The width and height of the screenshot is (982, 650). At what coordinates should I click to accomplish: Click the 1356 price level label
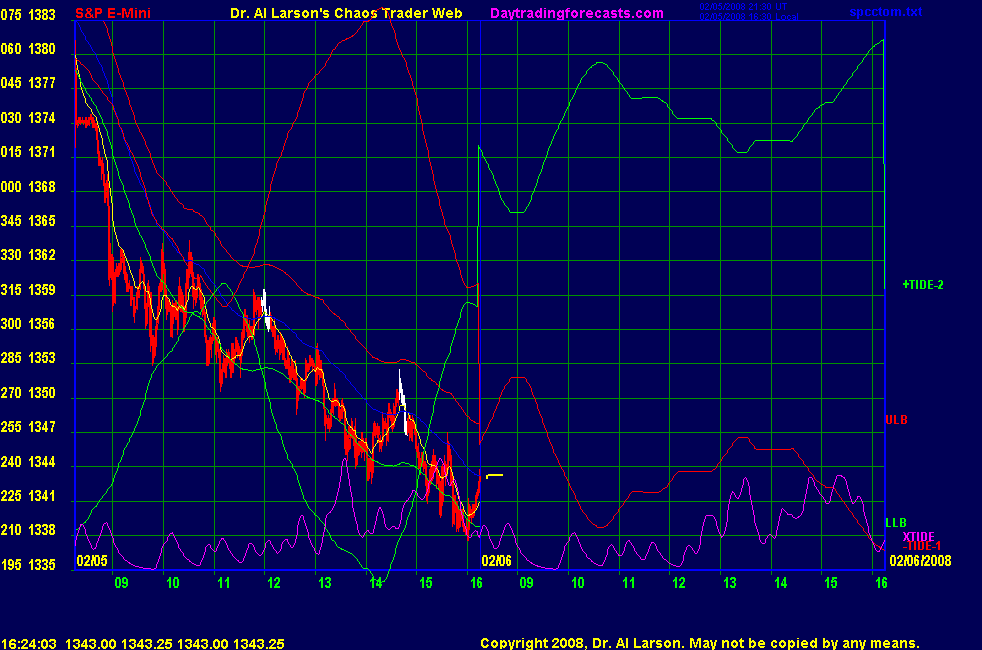click(42, 325)
